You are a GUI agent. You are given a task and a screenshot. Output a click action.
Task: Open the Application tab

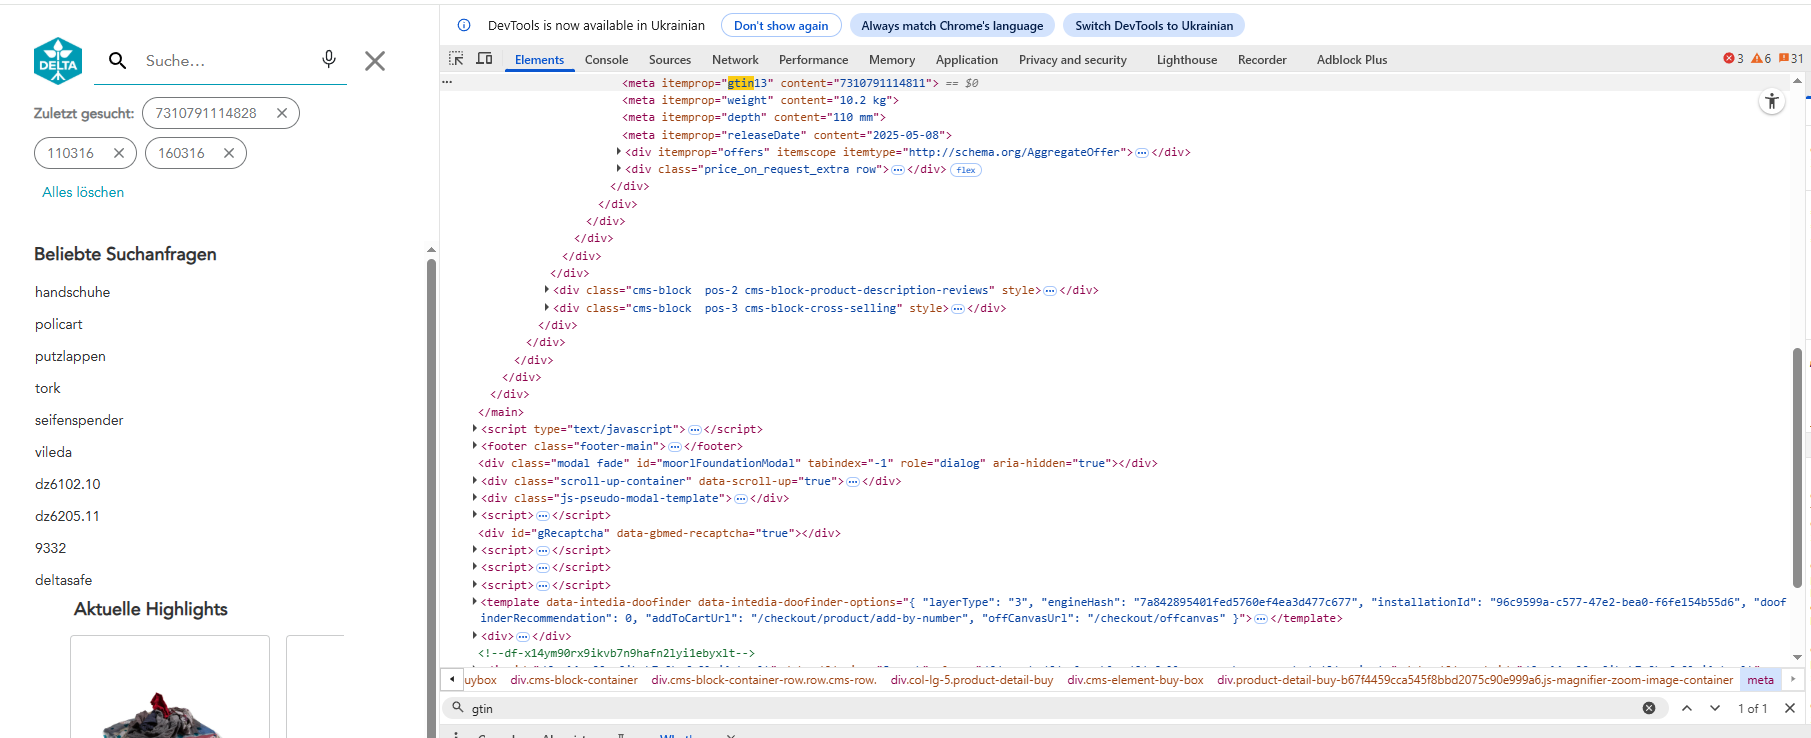[x=967, y=60]
